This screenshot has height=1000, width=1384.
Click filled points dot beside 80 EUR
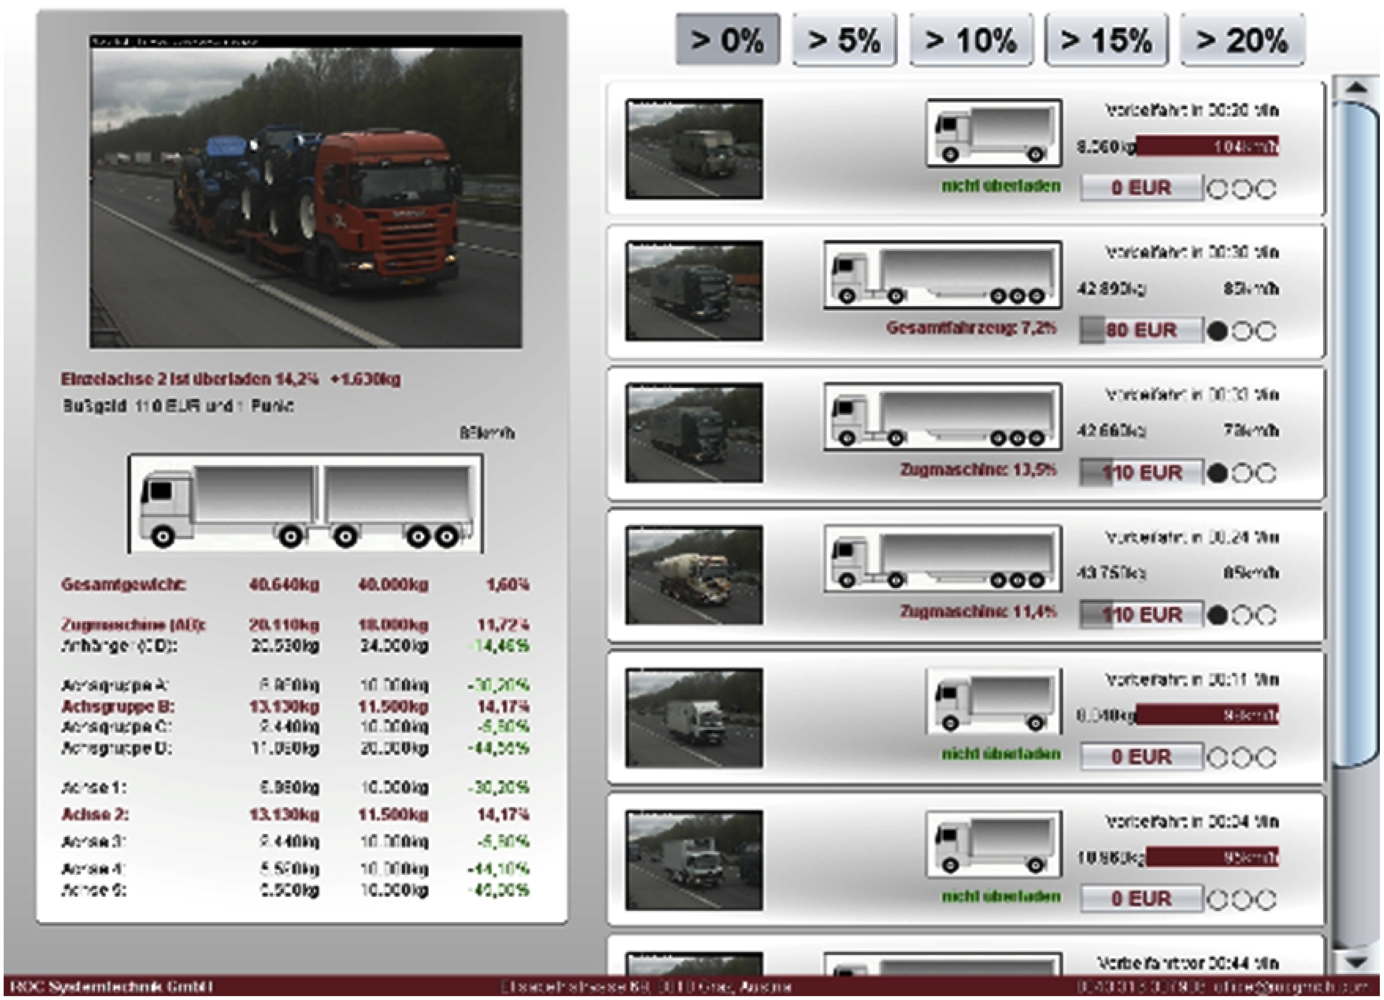[1217, 331]
